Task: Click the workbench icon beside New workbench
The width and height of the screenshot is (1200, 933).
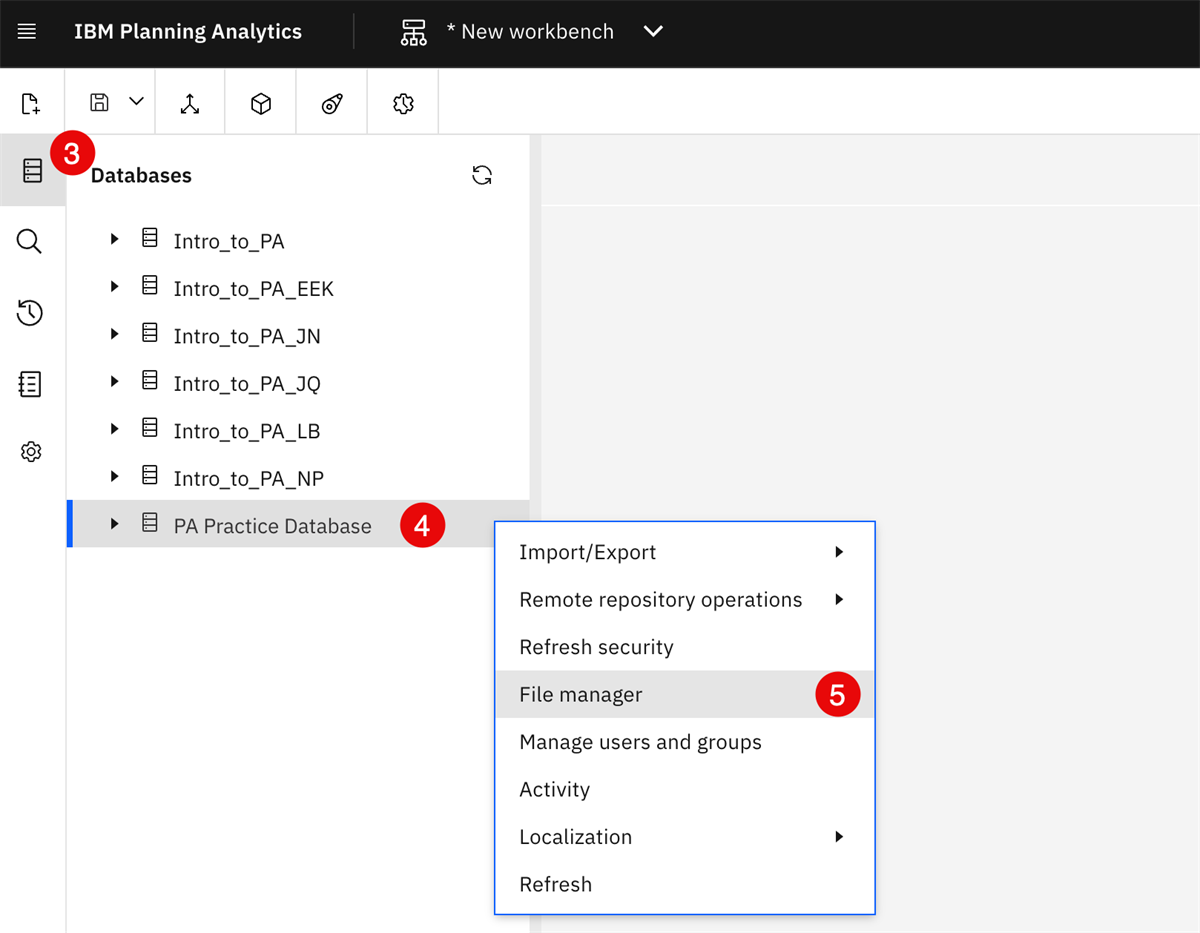Action: tap(413, 32)
